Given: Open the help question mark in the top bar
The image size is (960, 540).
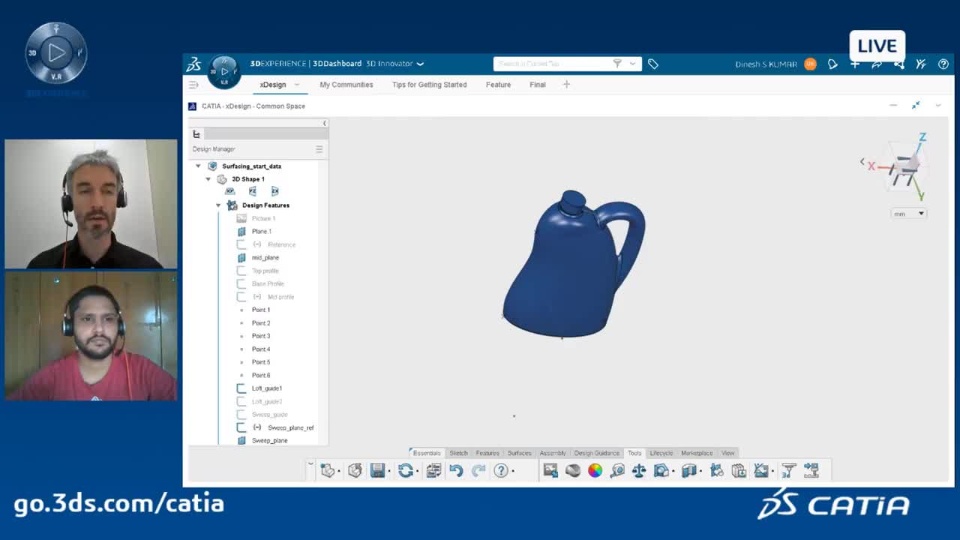Looking at the screenshot, I should tap(943, 64).
